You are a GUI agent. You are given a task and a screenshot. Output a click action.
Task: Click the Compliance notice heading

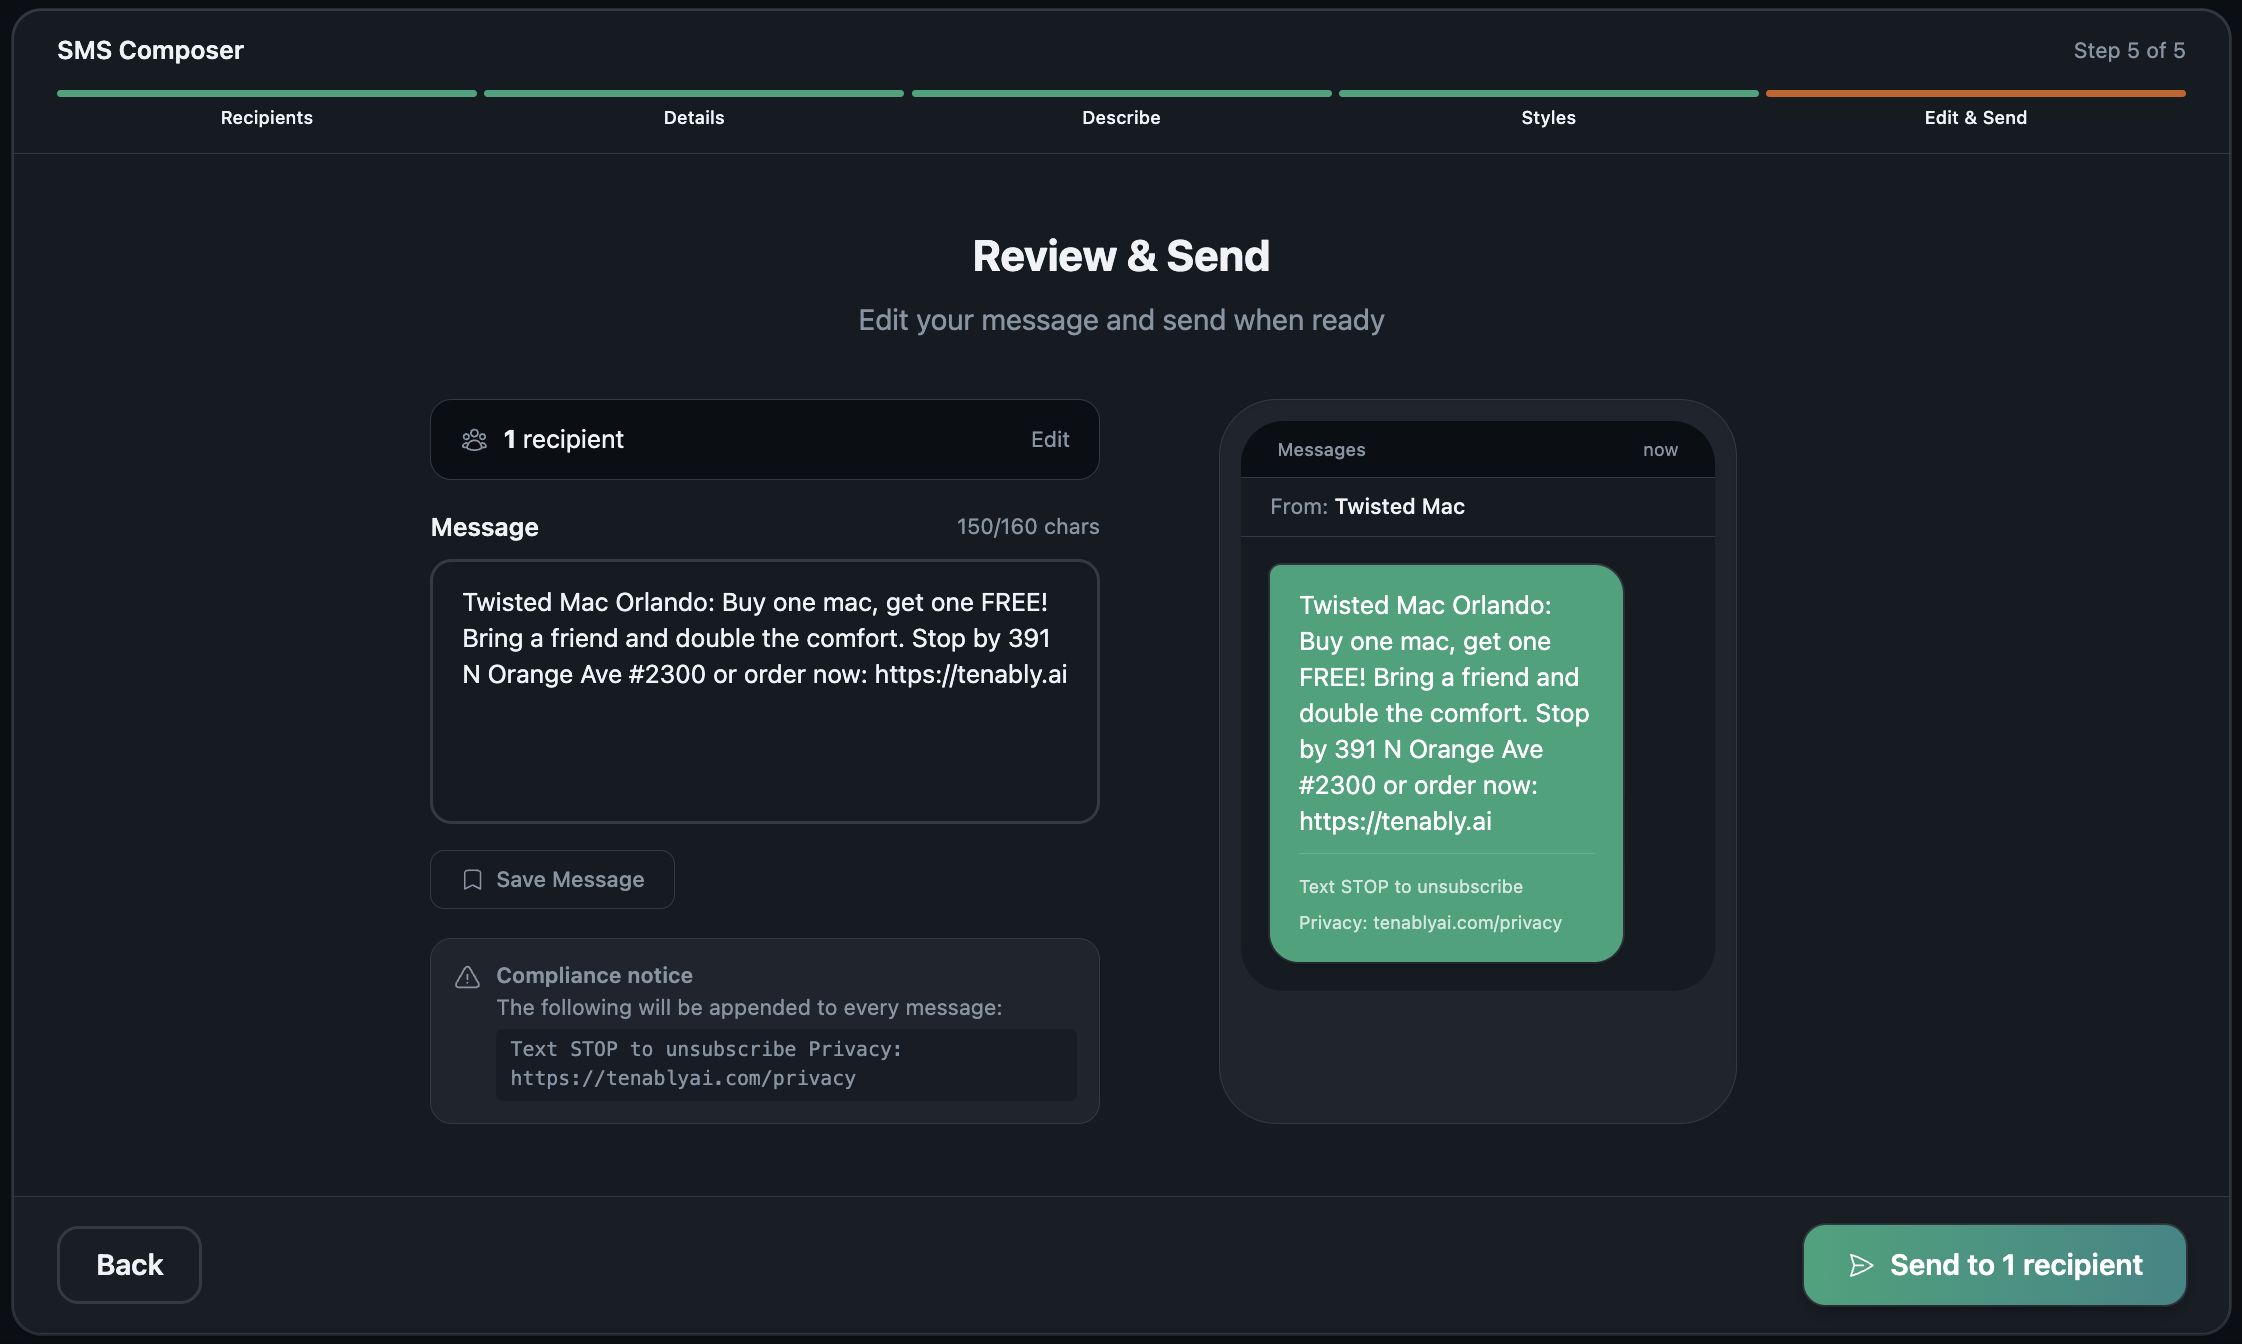pos(594,976)
